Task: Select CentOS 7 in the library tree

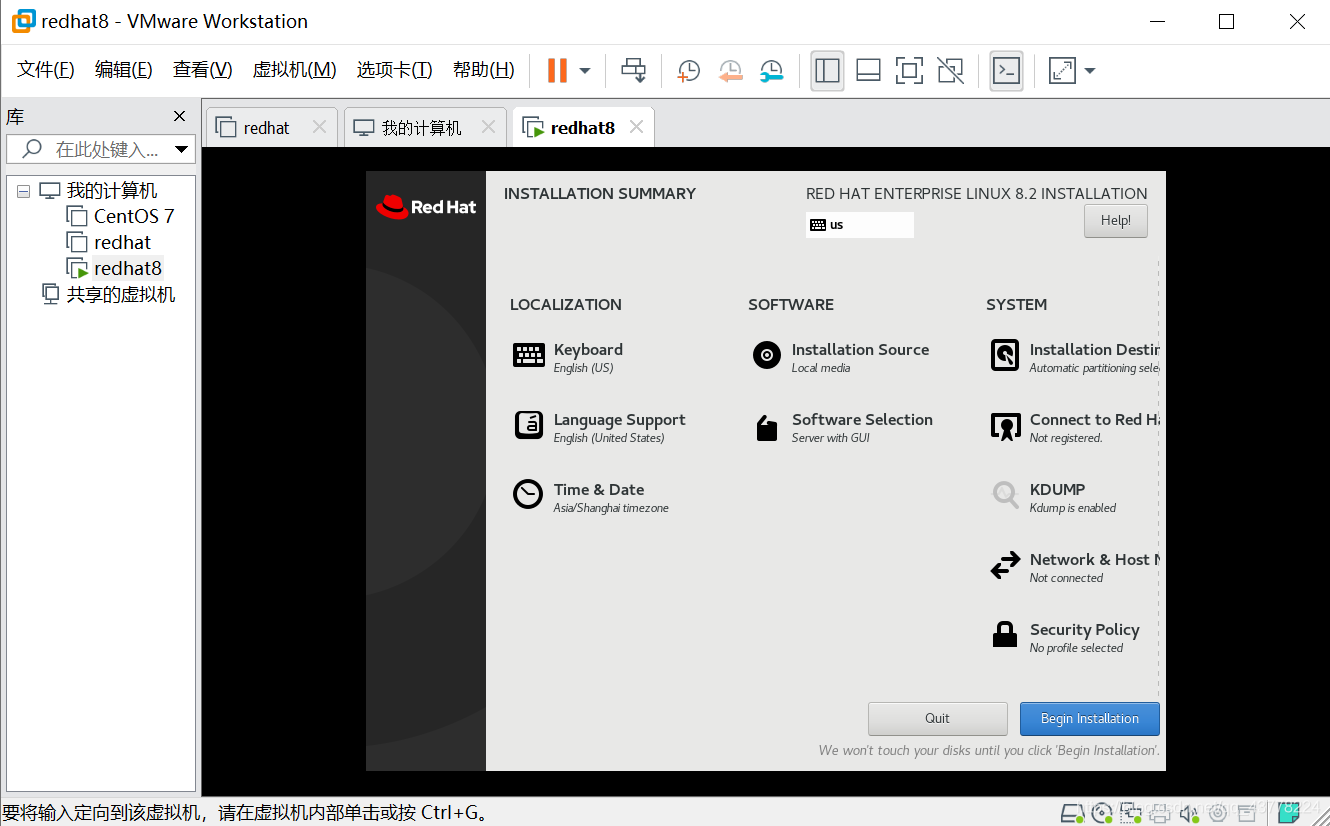Action: pos(134,216)
